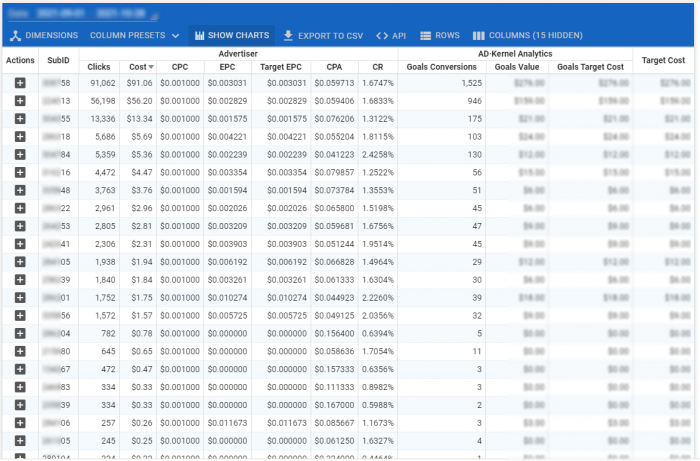Open the Rows settings
Viewport: 700px width, 461px height.
coord(440,36)
